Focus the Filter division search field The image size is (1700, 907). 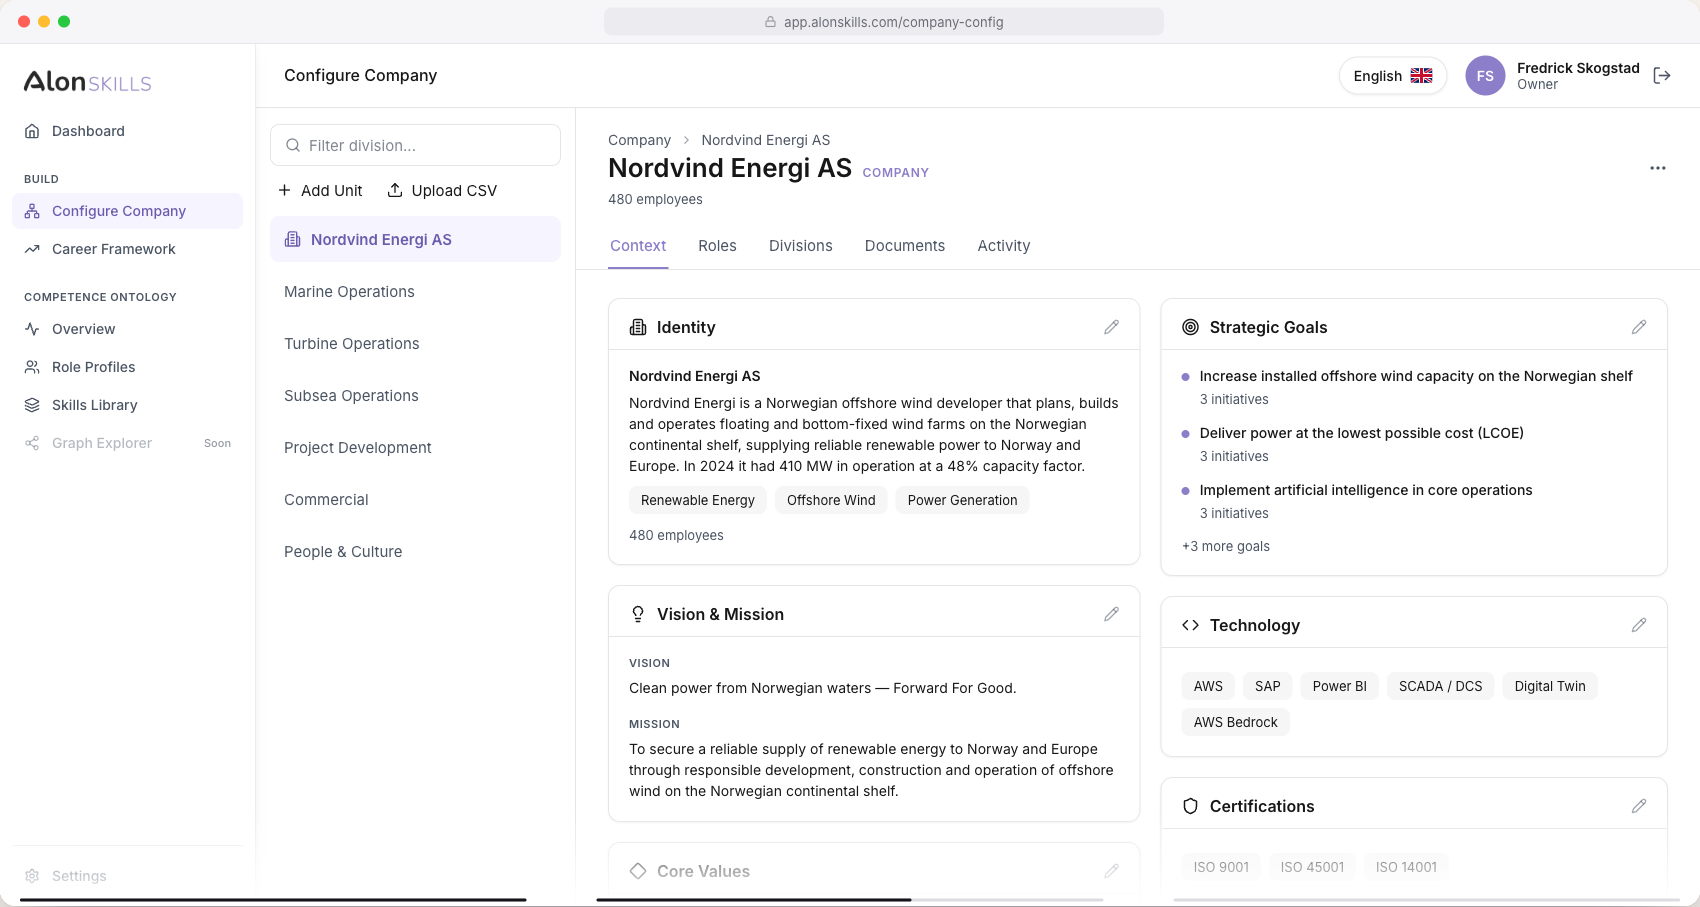[415, 145]
